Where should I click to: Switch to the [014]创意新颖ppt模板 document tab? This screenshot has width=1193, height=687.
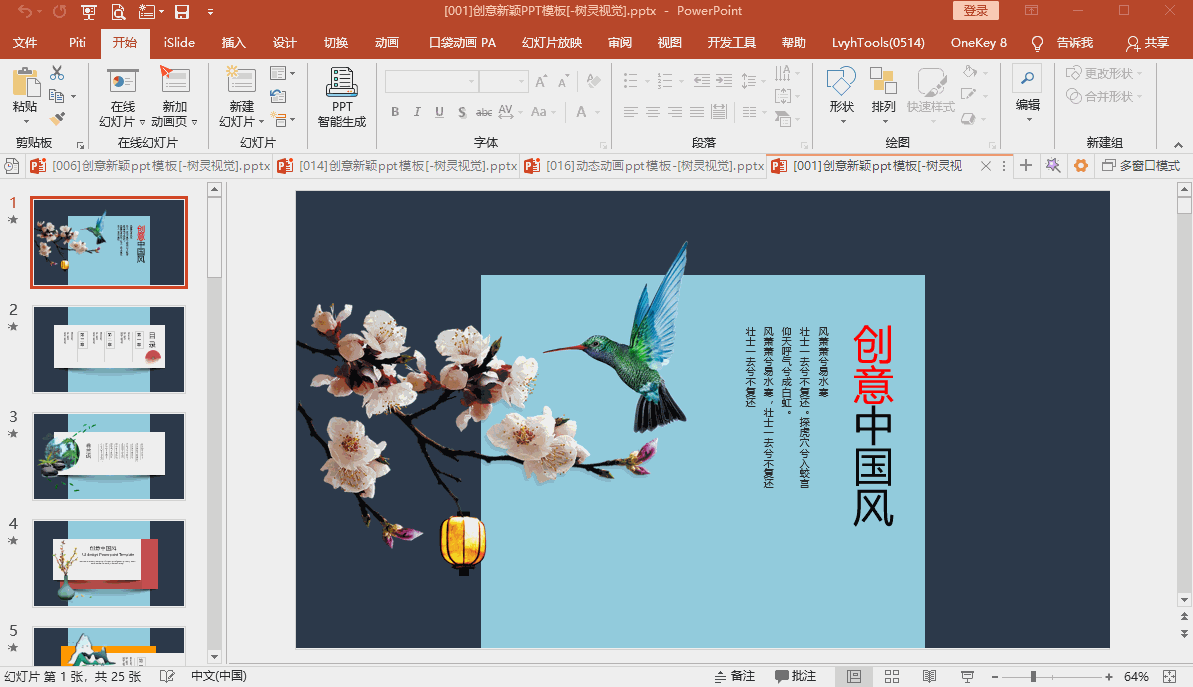click(x=397, y=165)
